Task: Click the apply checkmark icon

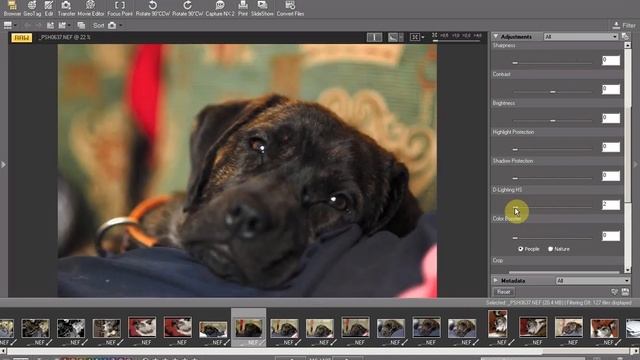Action: pyautogui.click(x=614, y=292)
